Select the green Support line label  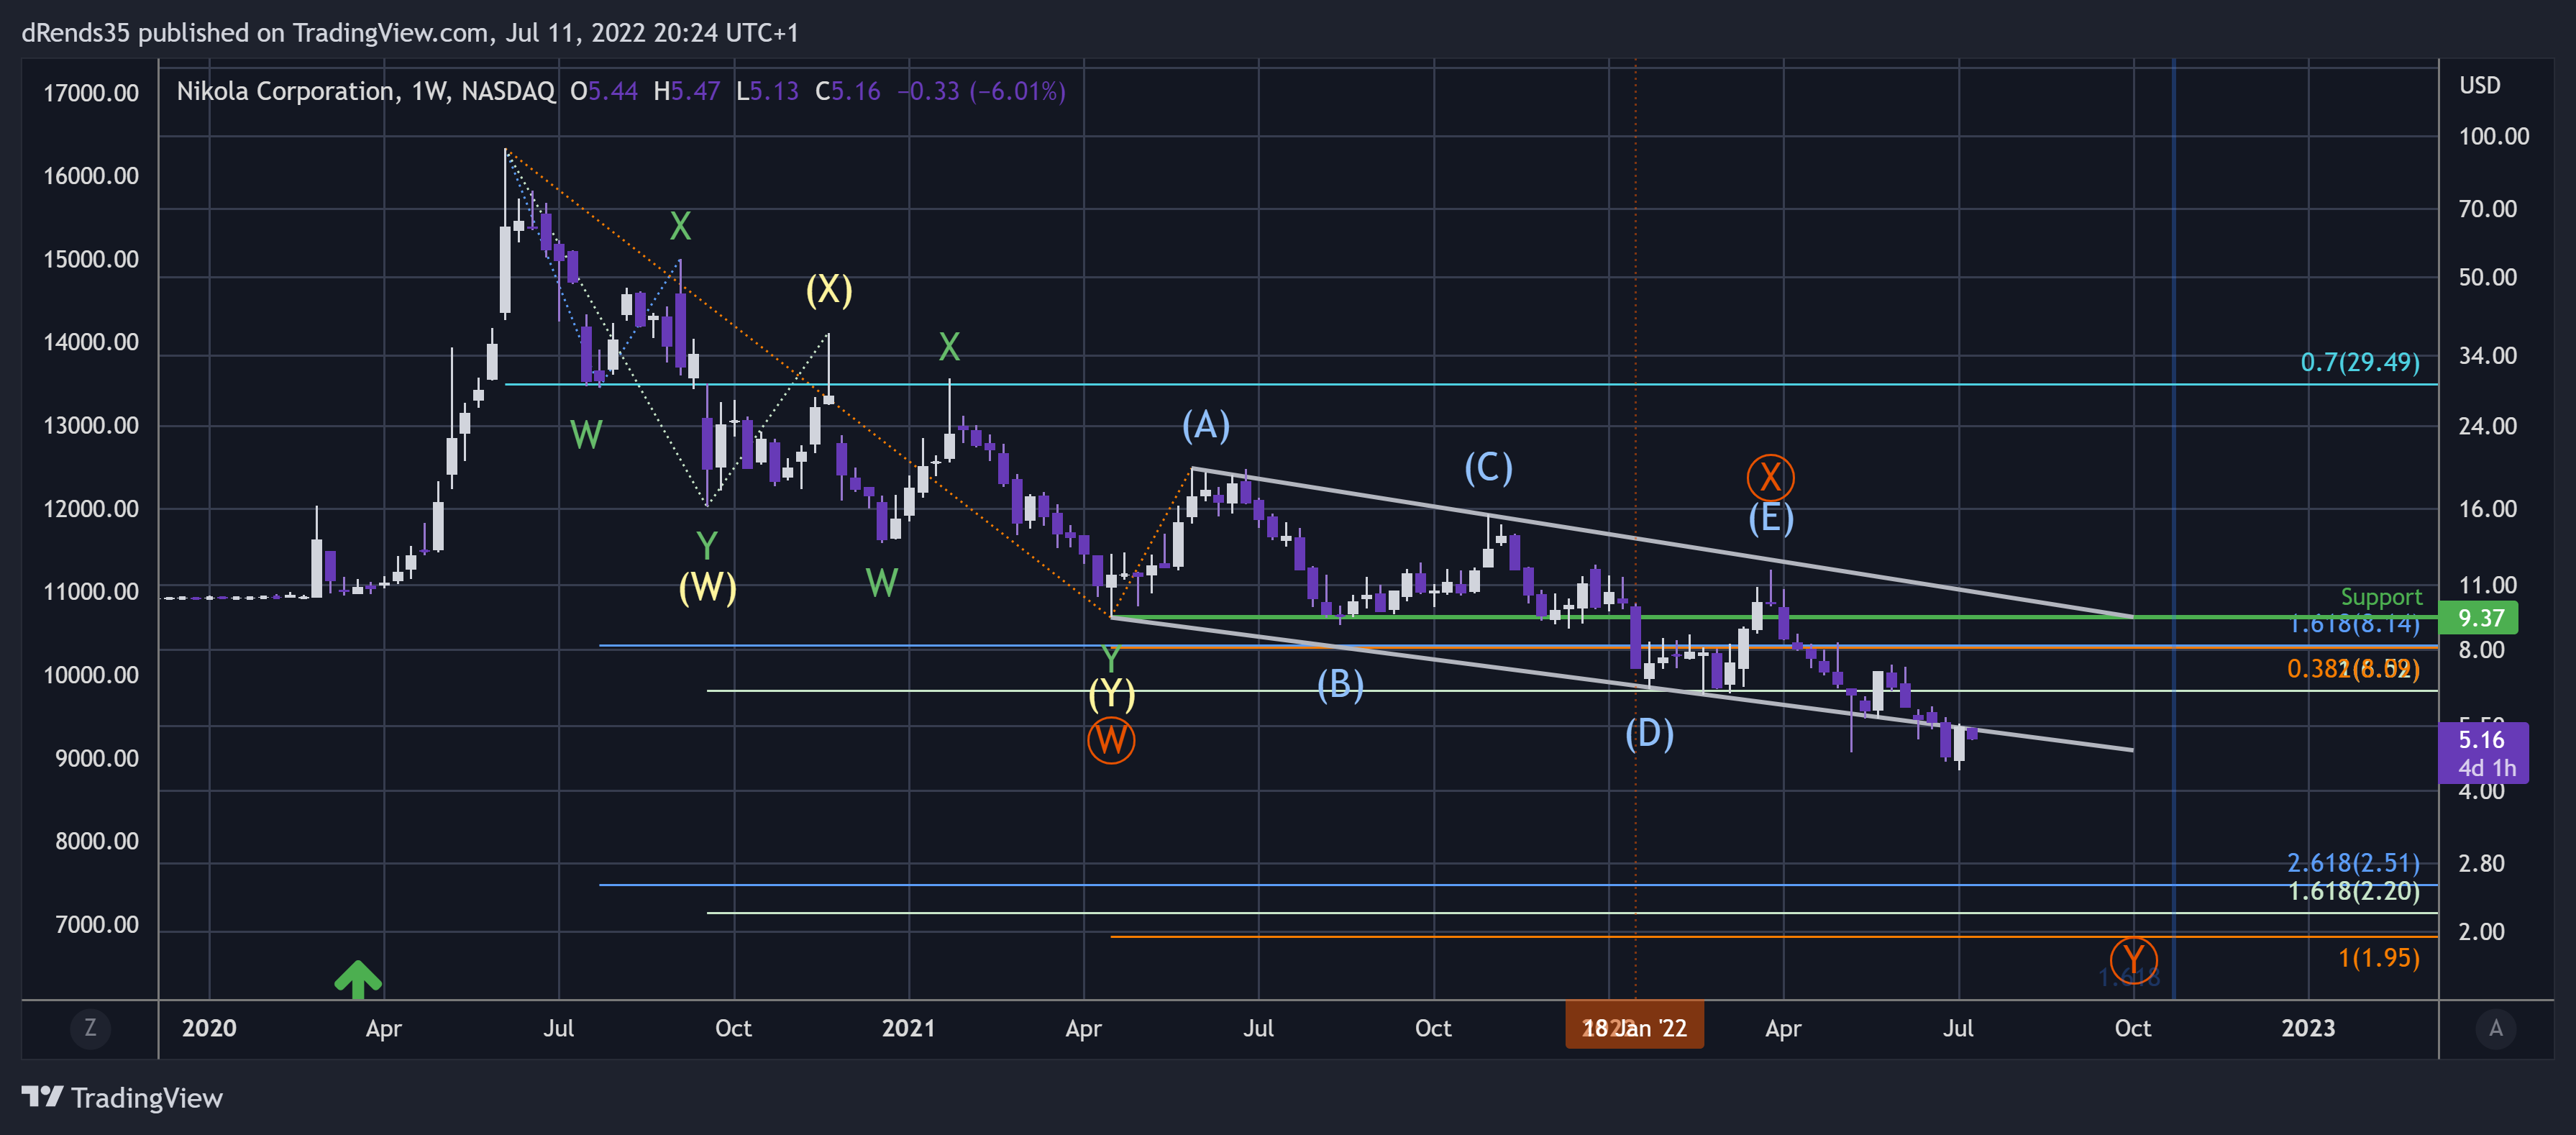coord(2381,597)
